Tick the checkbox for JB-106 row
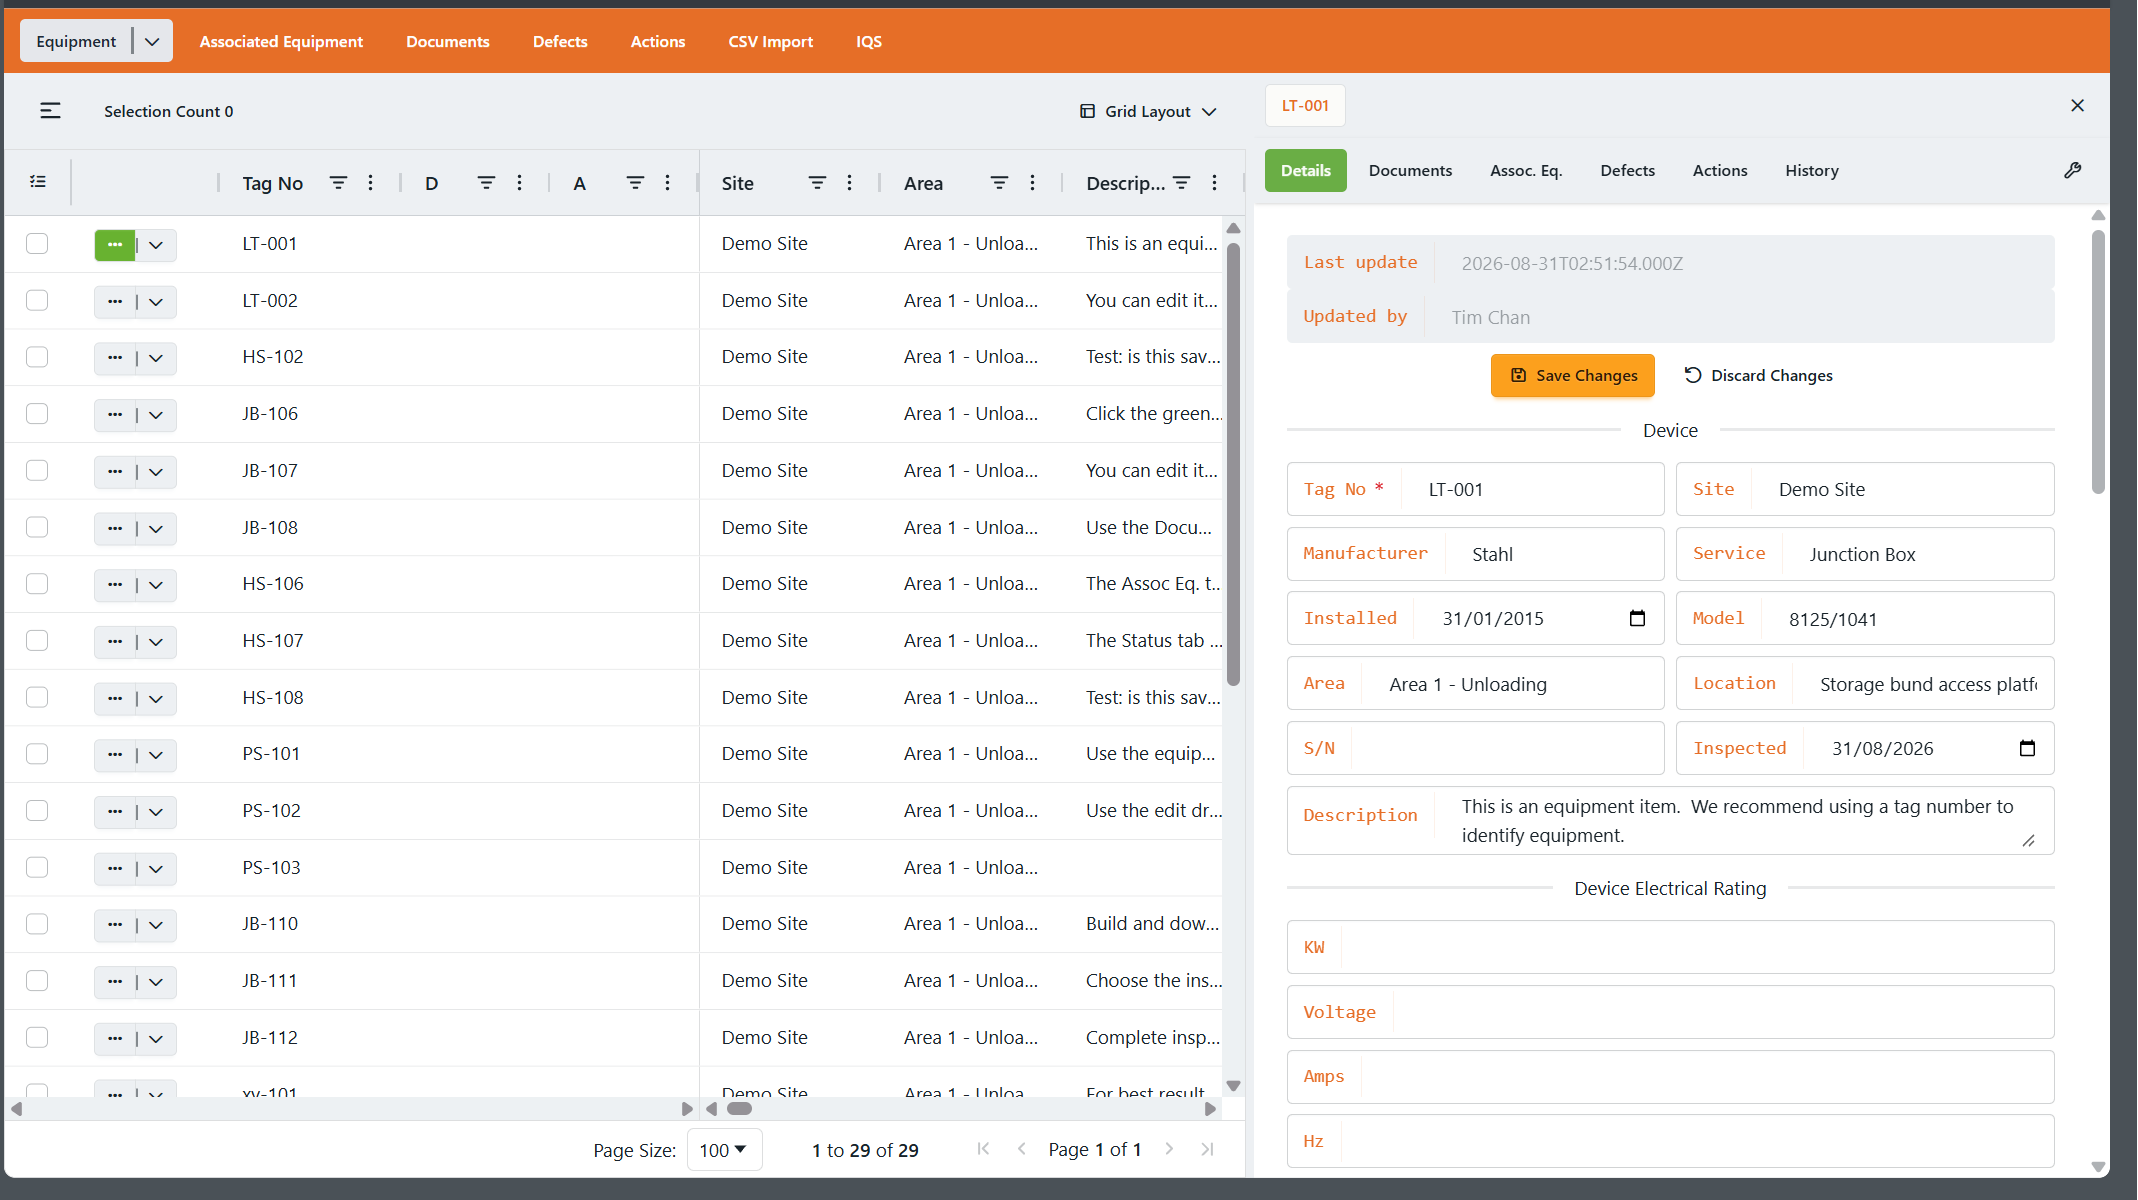2138x1200 pixels. click(x=37, y=414)
